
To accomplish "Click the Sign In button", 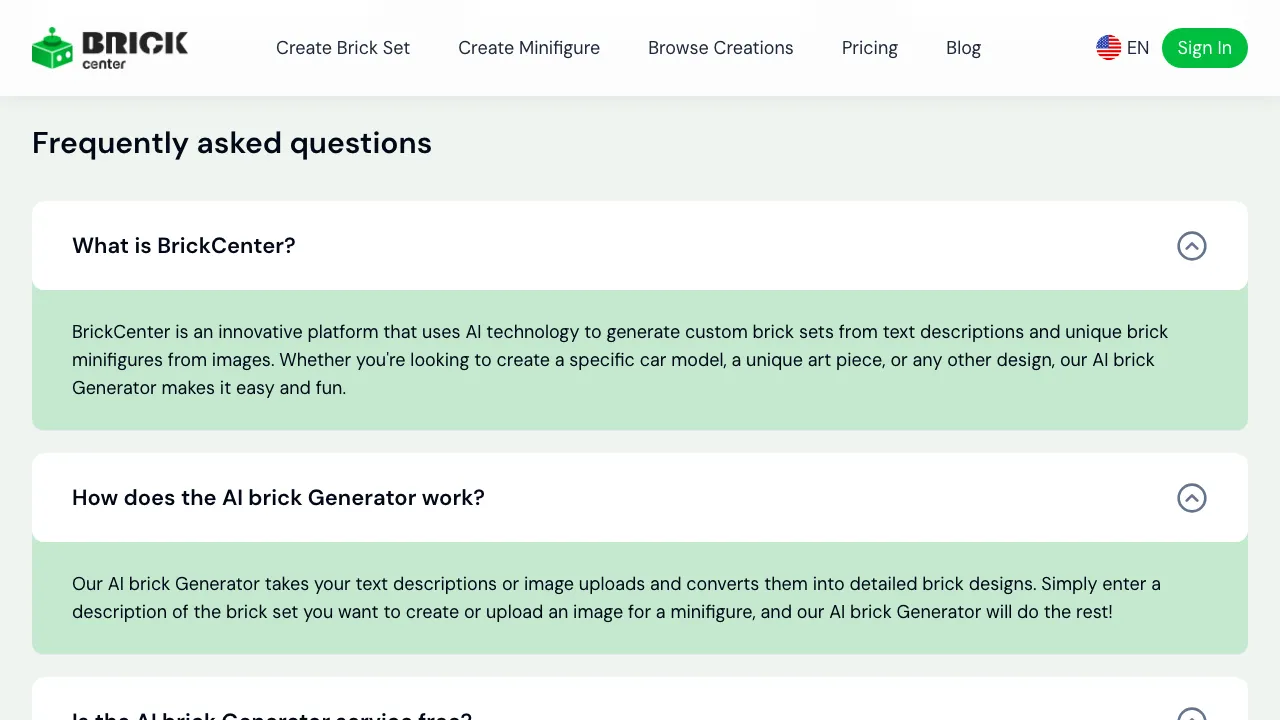I will (x=1204, y=47).
